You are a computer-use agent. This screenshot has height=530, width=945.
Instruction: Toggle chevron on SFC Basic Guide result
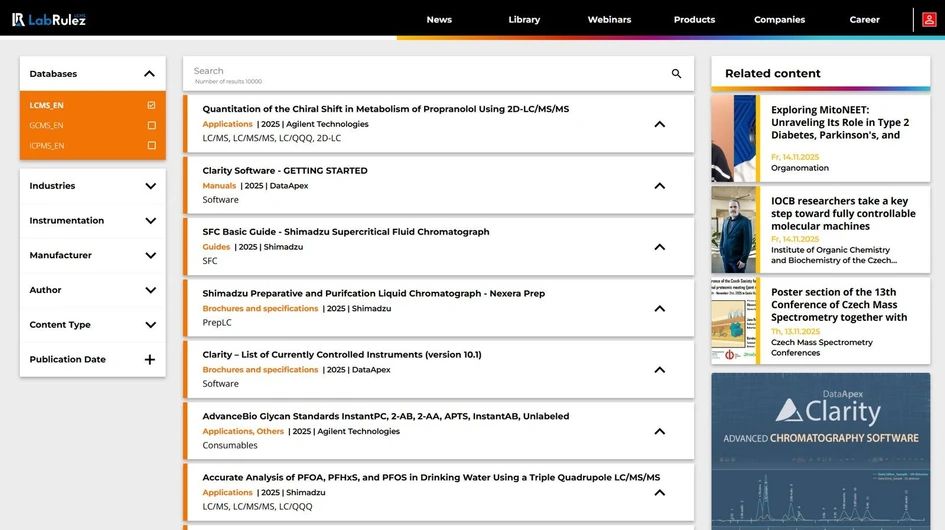tap(659, 247)
